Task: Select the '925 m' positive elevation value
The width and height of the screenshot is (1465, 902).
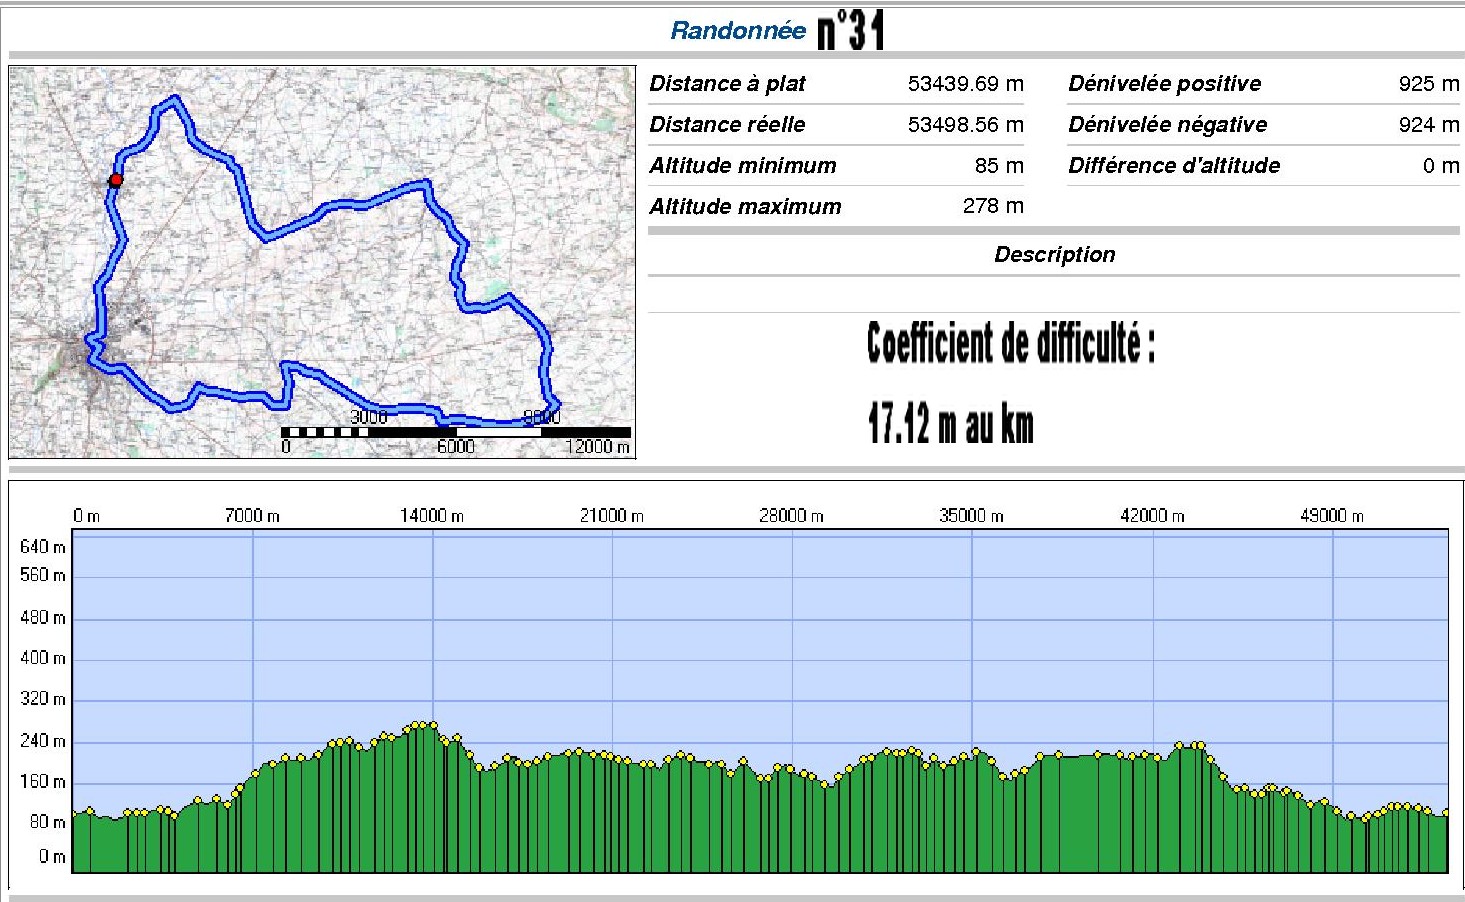Action: (x=1429, y=84)
